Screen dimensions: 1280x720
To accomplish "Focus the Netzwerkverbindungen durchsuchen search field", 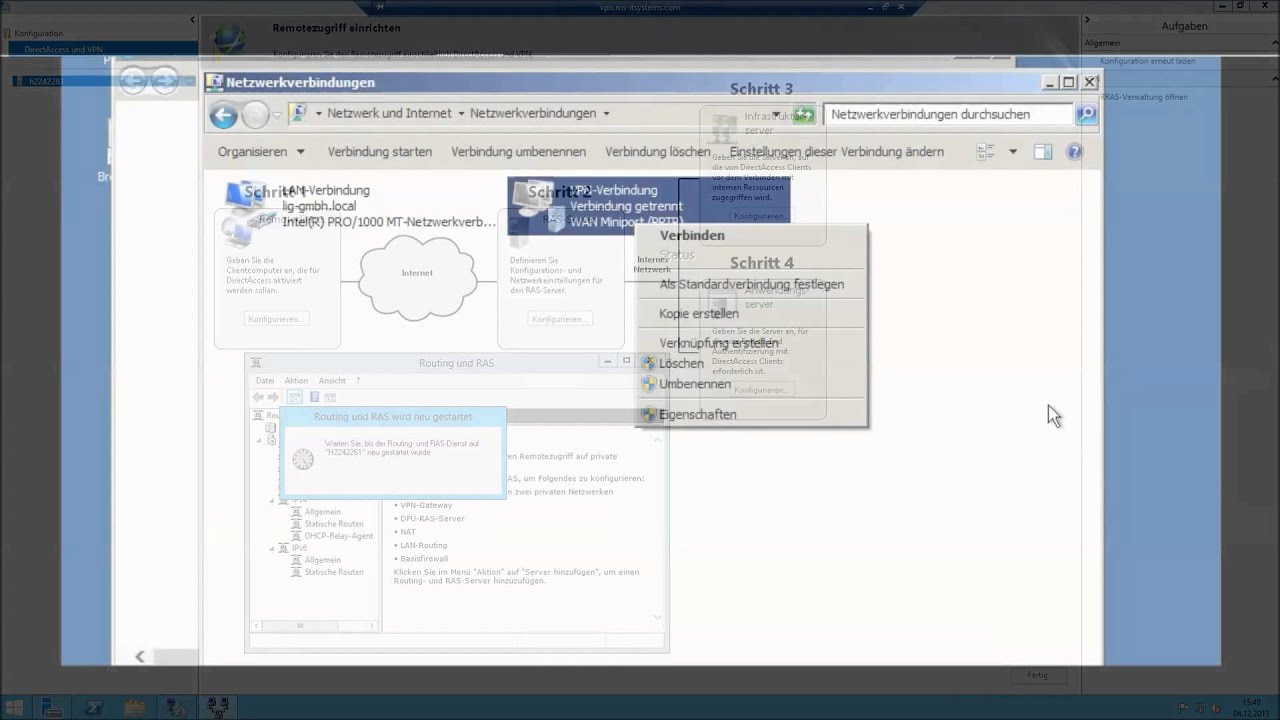I will [947, 114].
